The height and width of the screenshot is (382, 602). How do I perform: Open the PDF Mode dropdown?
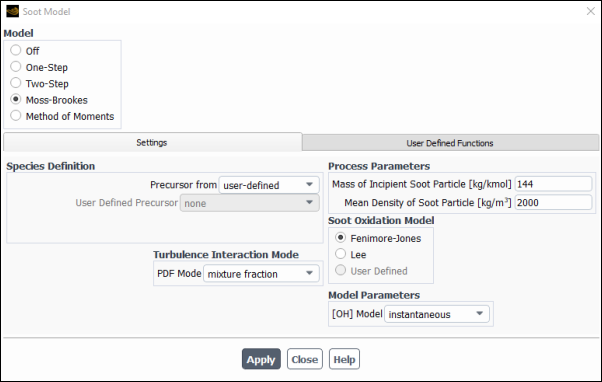[261, 273]
